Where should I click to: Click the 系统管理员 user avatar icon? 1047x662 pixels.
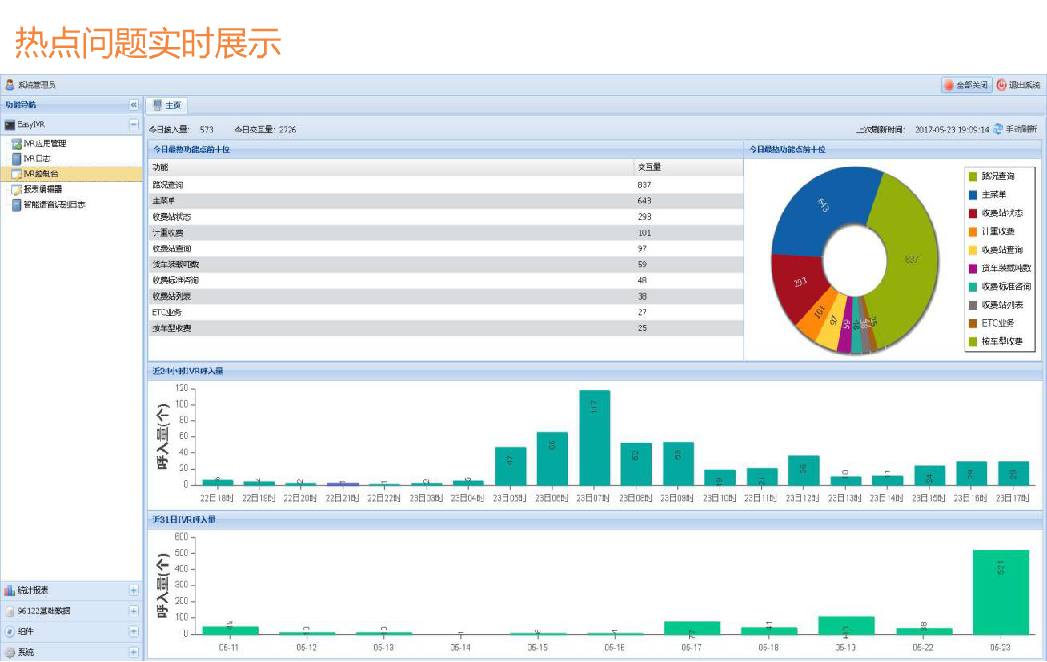(x=10, y=85)
